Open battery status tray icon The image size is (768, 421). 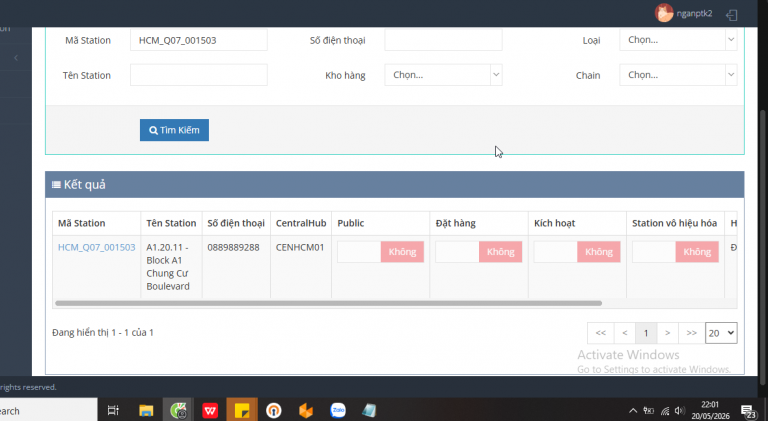coord(648,411)
